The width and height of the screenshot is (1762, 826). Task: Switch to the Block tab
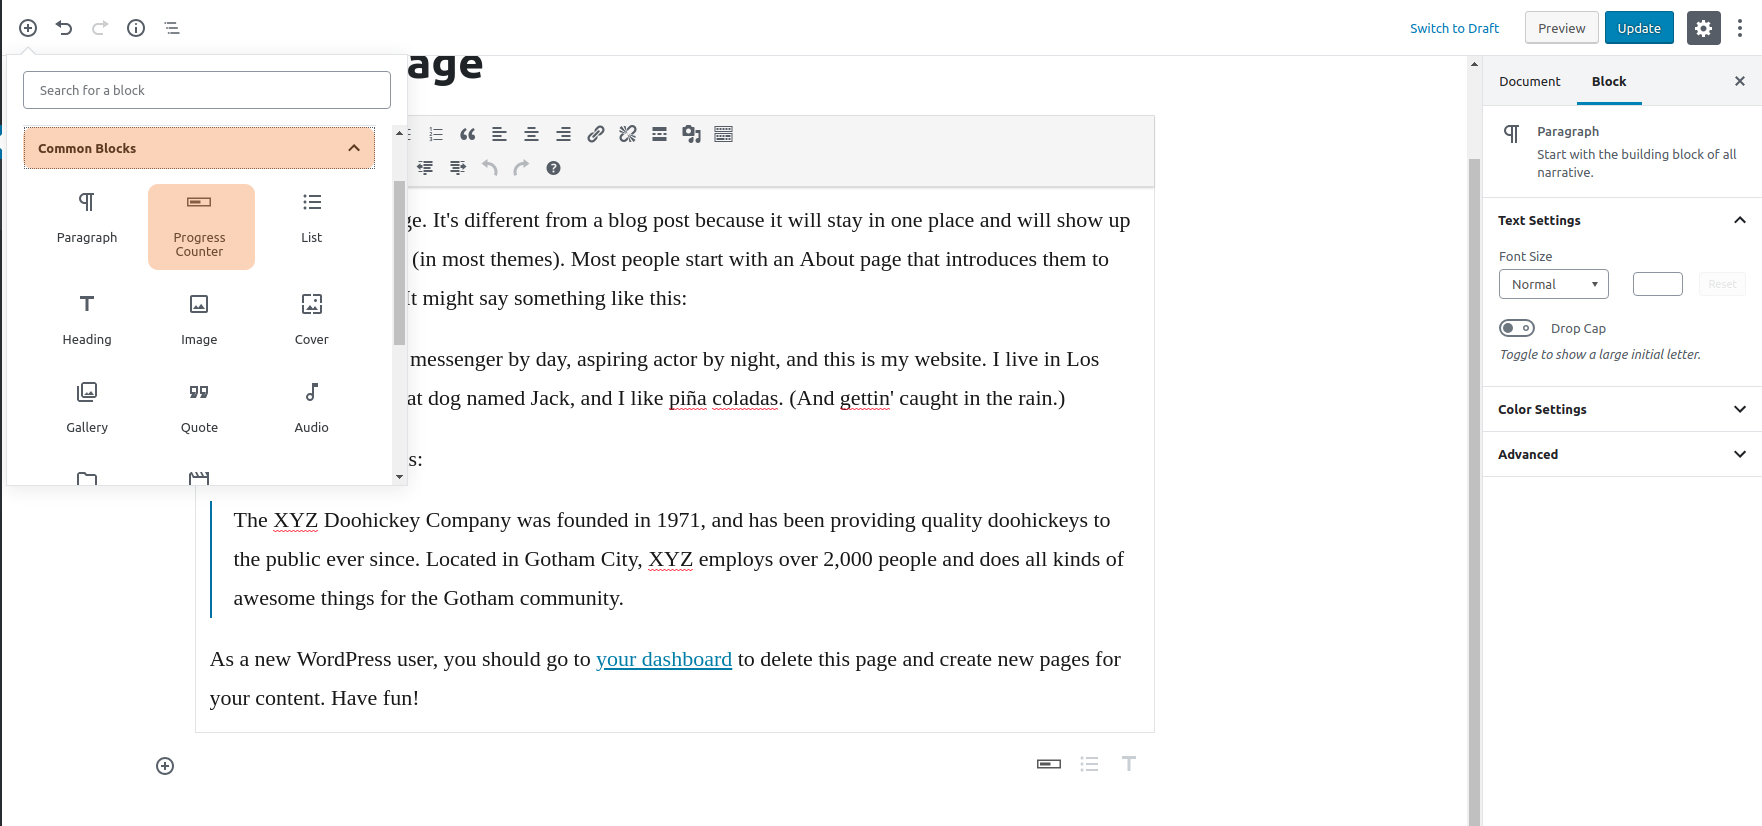coord(1609,81)
